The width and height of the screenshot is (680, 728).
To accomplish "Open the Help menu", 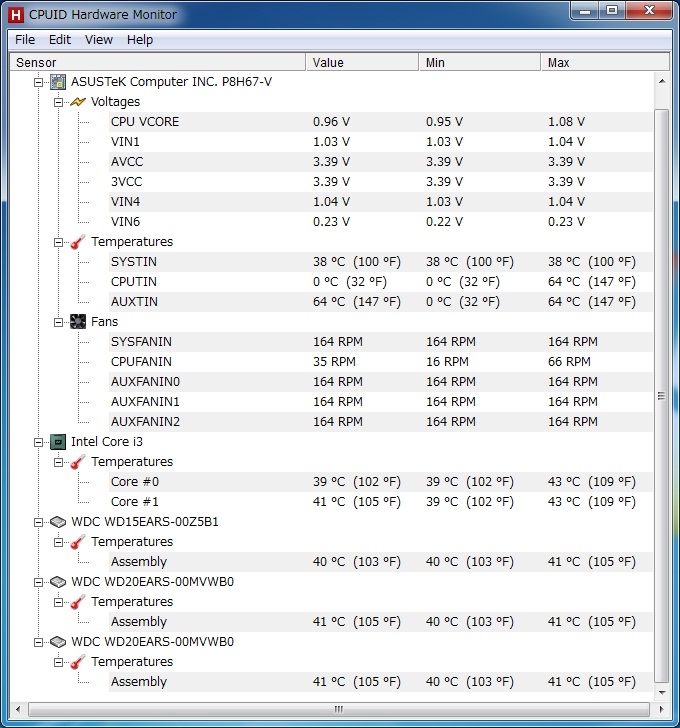I will click(x=140, y=39).
